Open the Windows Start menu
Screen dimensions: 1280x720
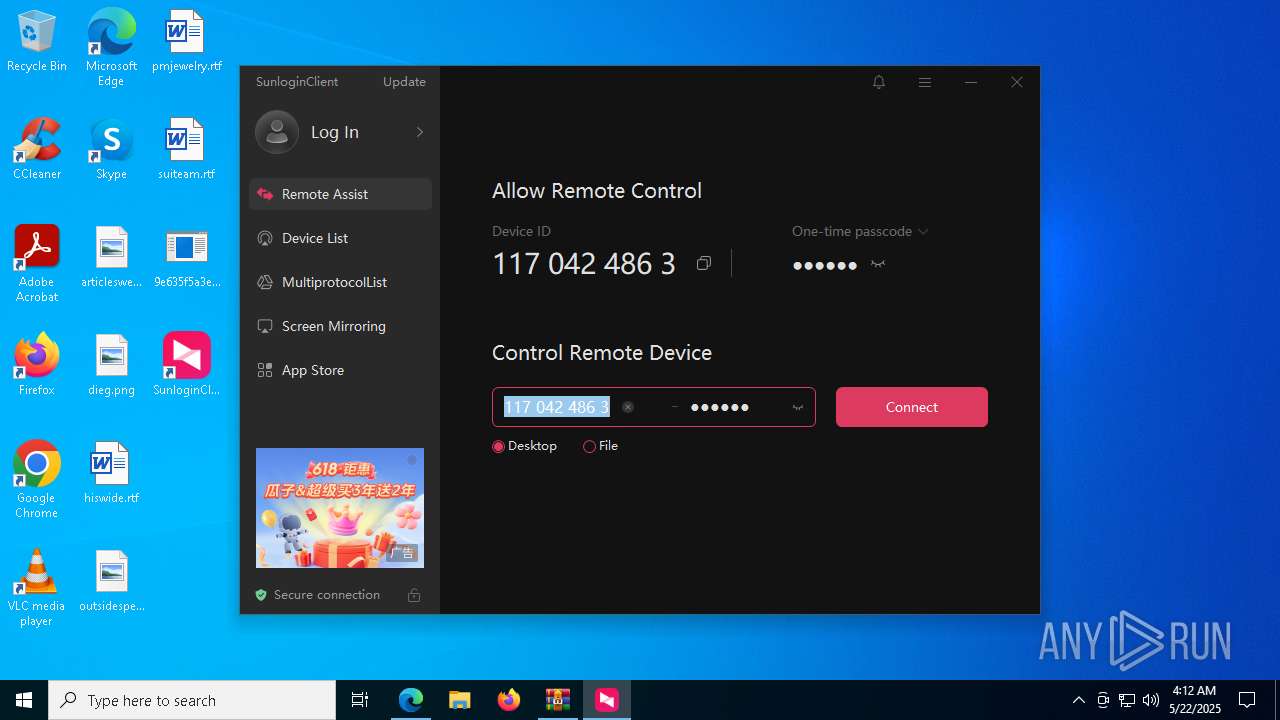pos(24,700)
